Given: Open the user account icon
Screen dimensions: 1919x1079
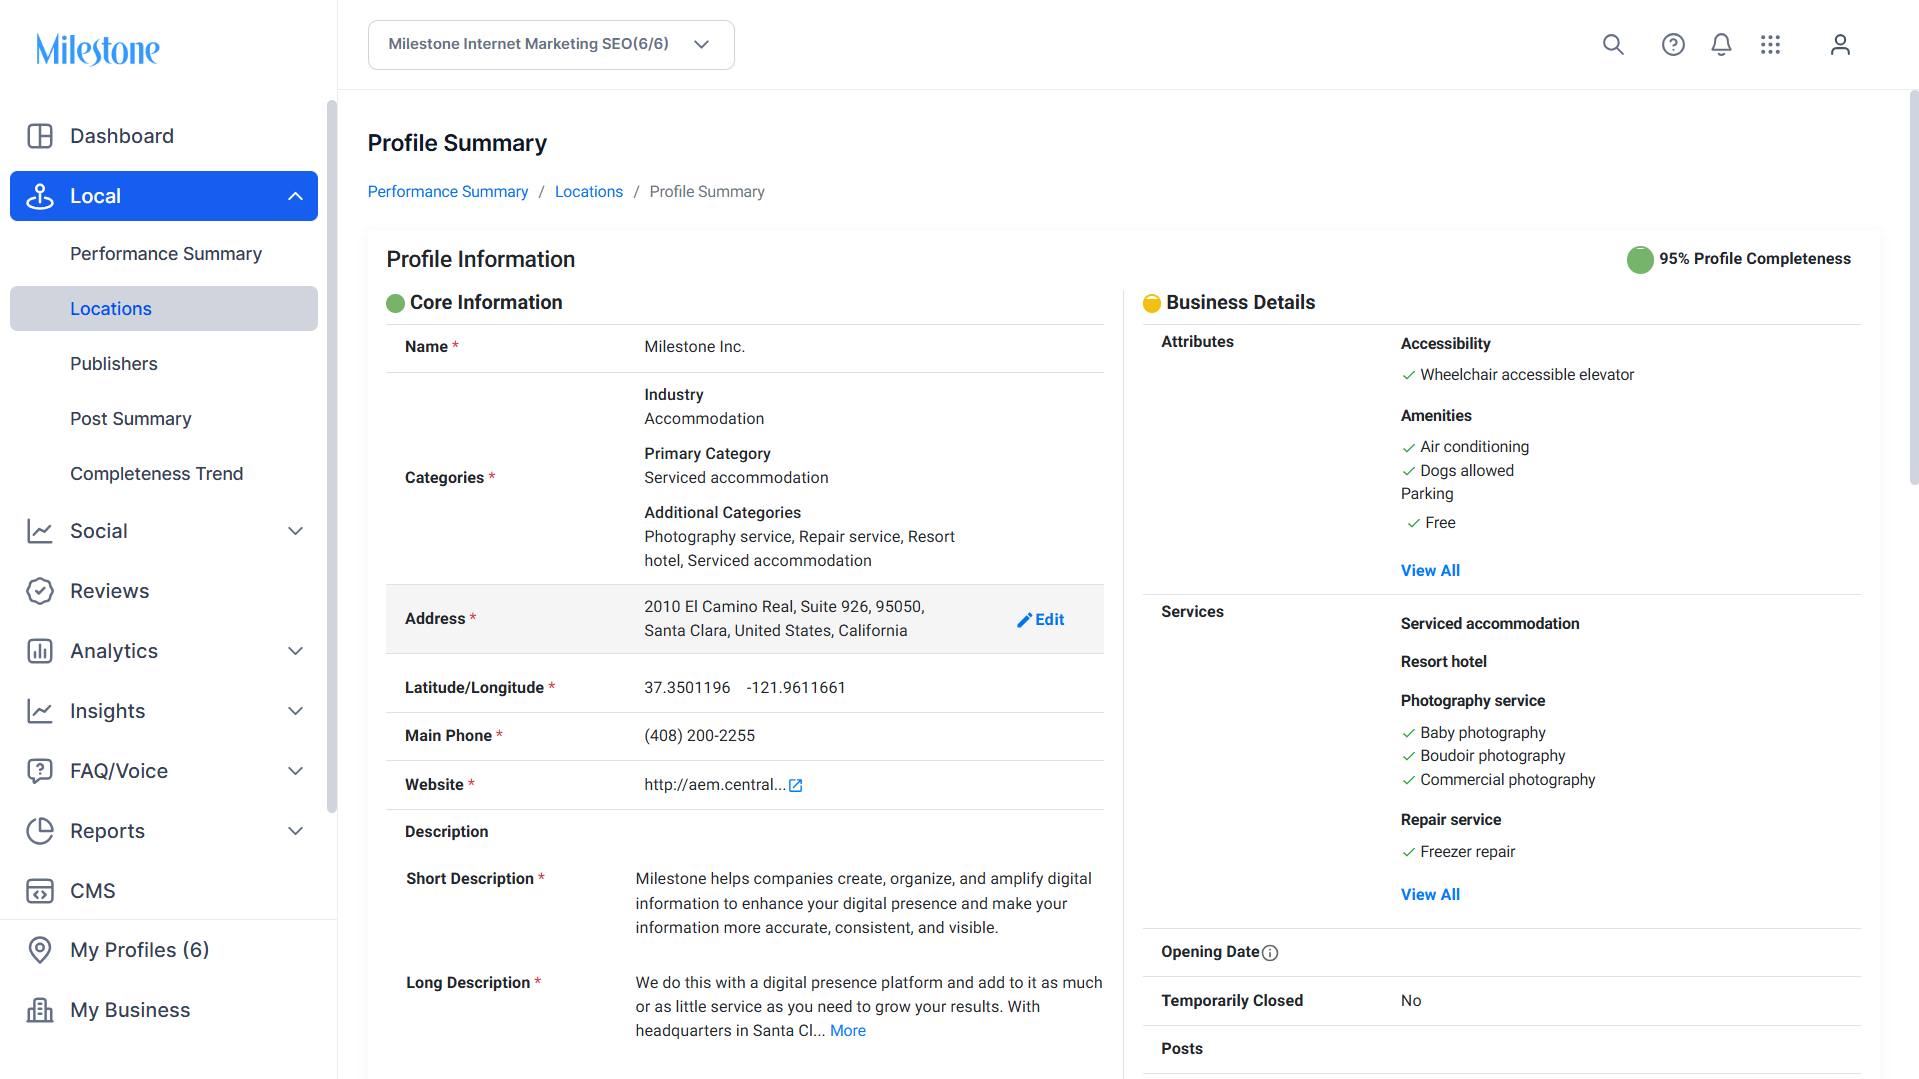Looking at the screenshot, I should click(x=1840, y=45).
